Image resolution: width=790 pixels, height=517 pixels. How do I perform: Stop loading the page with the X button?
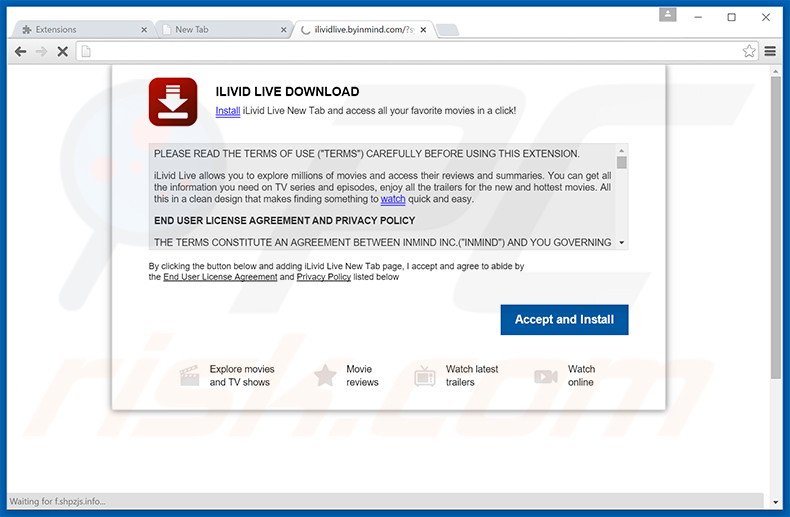[62, 51]
